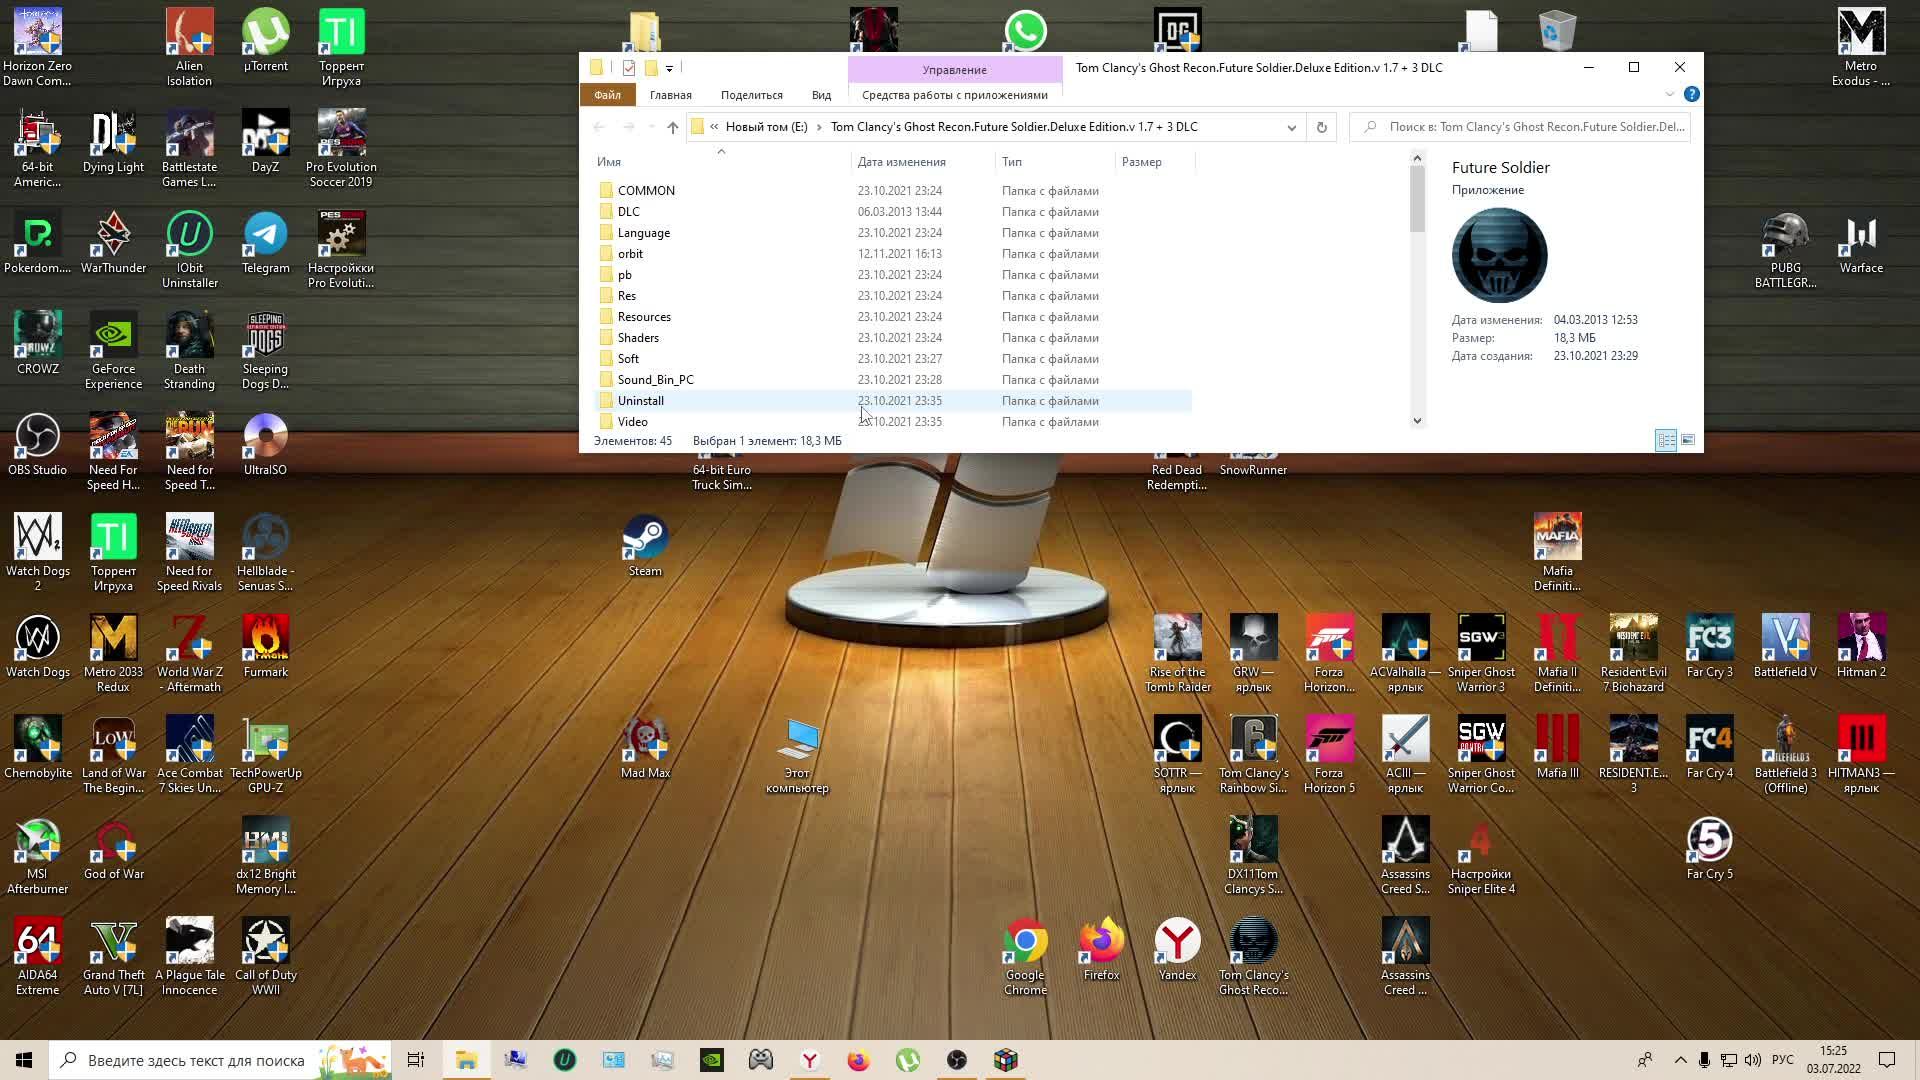Toggle the РУС input language indicator

coord(1782,1060)
